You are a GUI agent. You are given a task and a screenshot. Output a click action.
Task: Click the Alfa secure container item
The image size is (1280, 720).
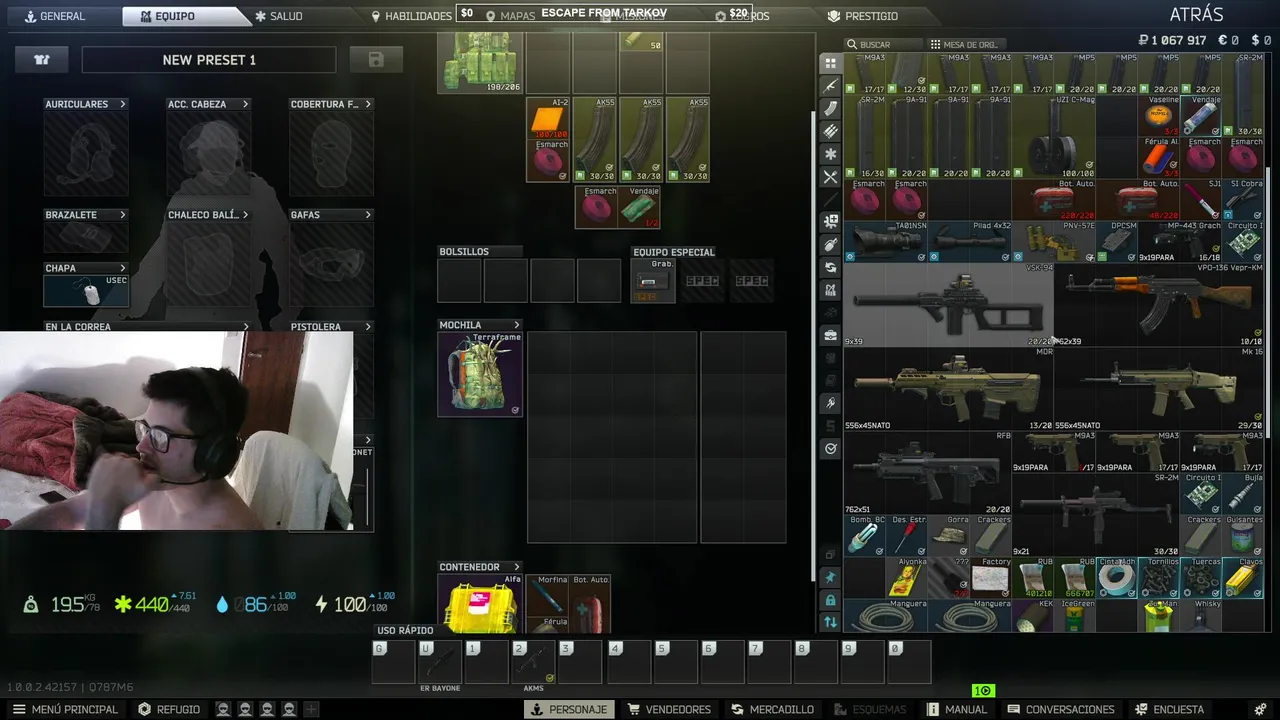(480, 603)
